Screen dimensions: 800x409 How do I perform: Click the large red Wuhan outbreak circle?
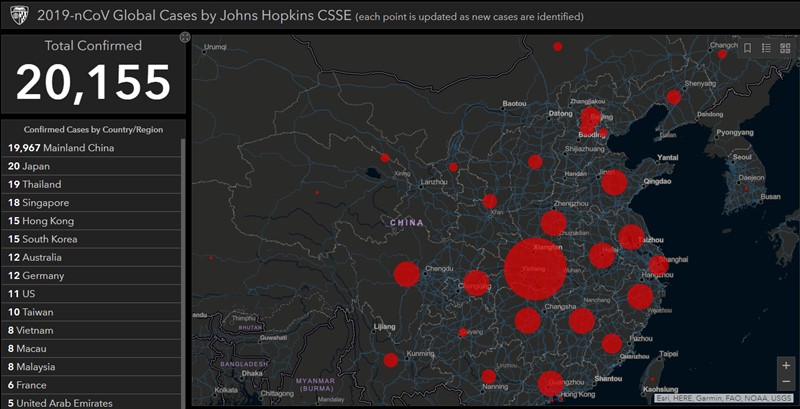point(535,268)
